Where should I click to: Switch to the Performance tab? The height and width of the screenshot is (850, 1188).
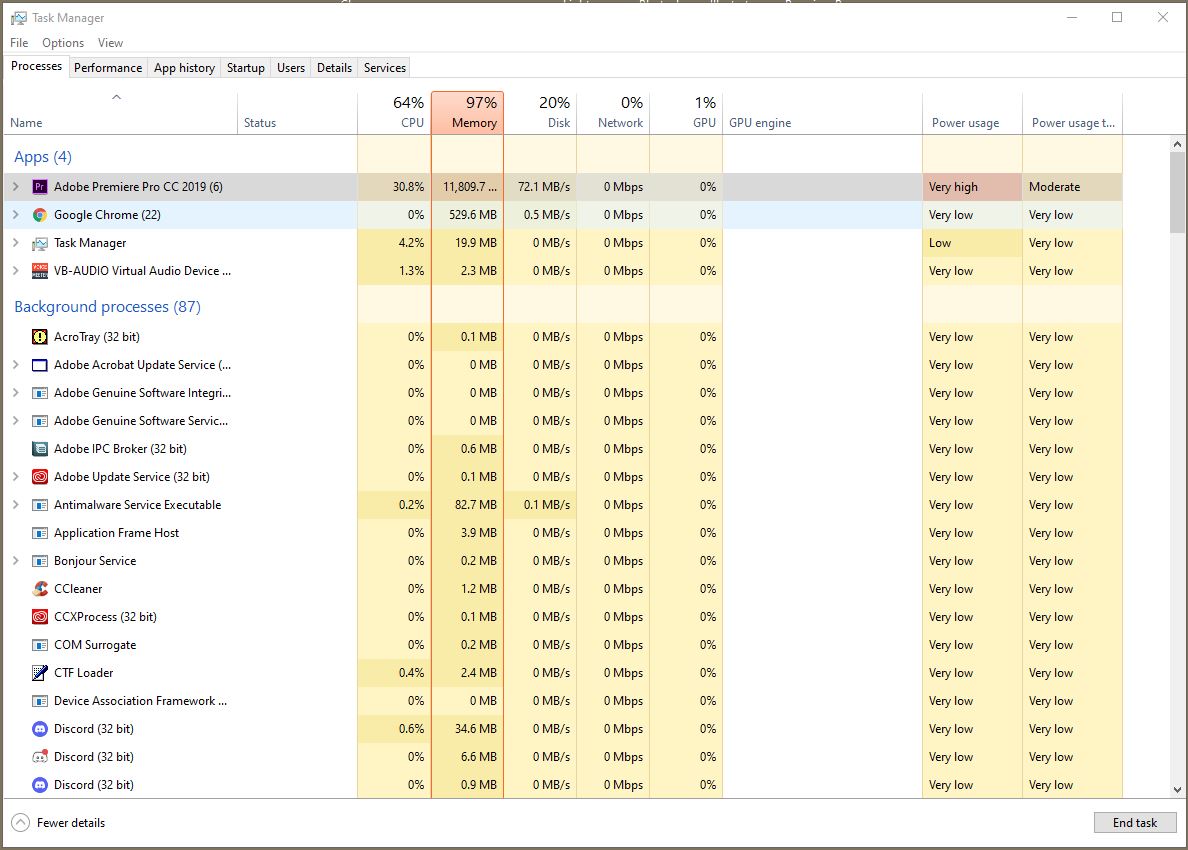point(108,68)
